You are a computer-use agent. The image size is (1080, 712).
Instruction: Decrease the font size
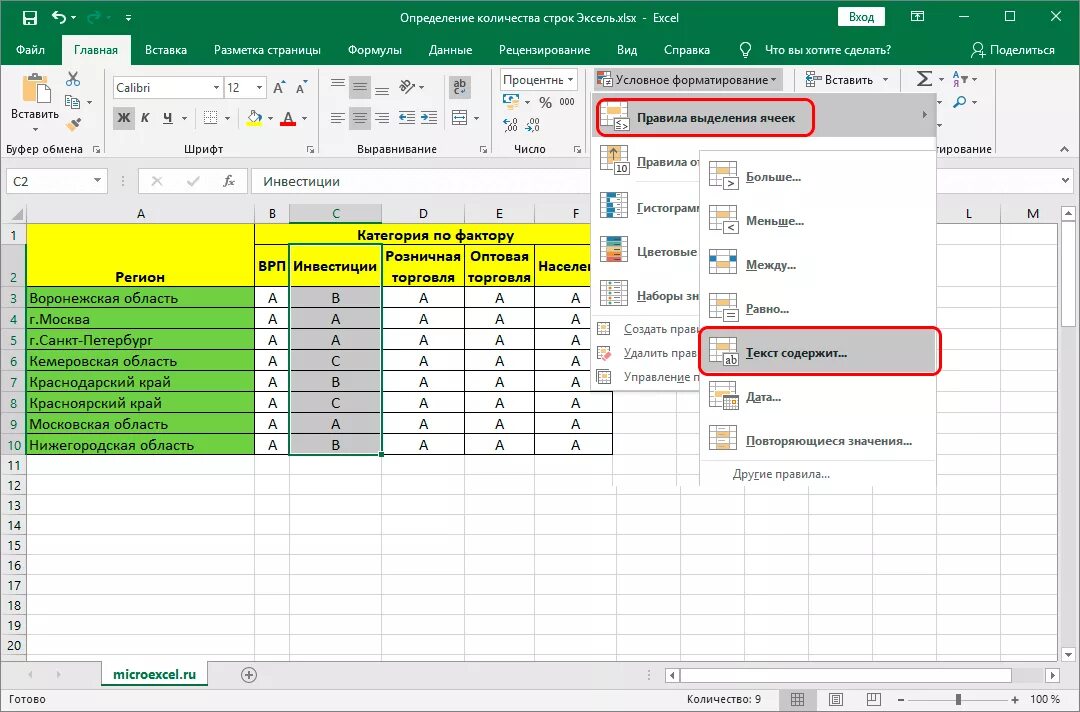301,87
